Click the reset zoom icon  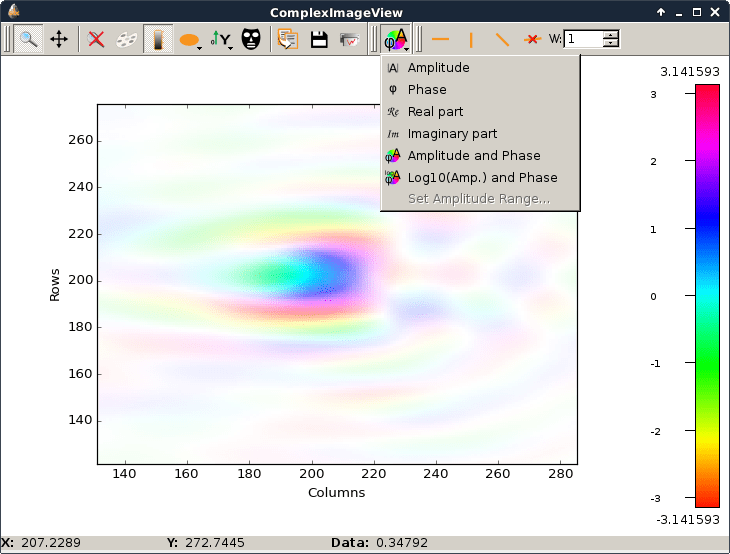click(x=96, y=39)
